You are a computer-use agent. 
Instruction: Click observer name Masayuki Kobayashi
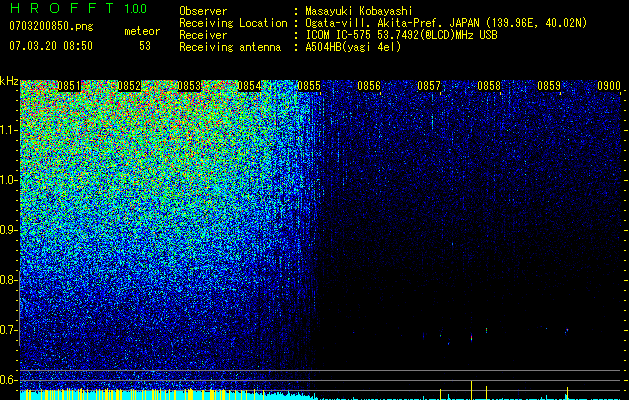point(359,11)
